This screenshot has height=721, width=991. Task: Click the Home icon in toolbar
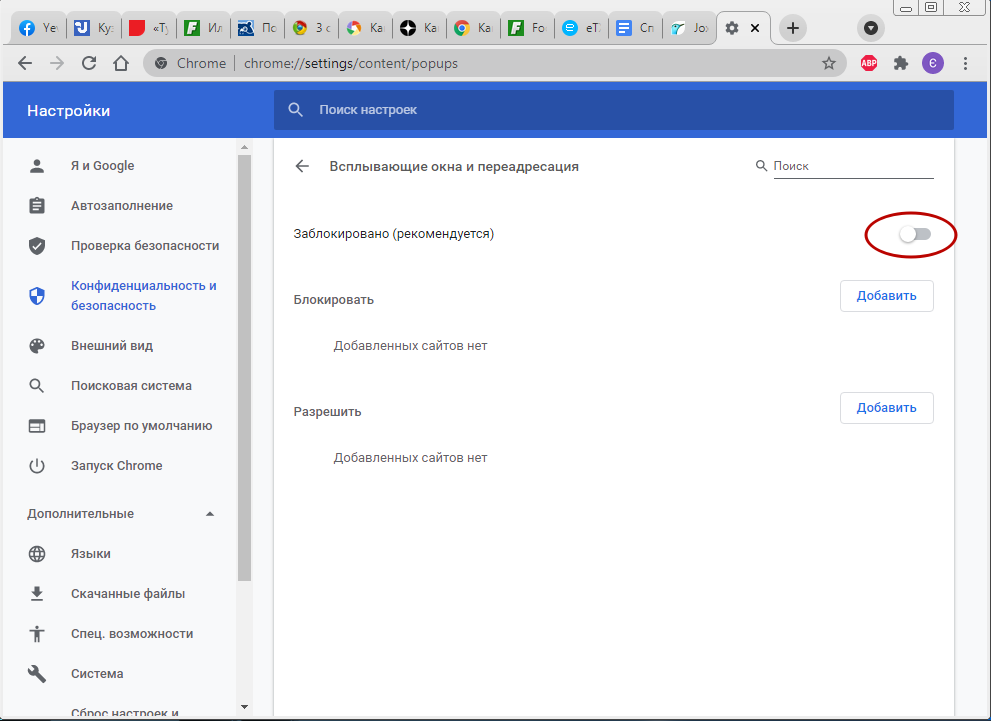[121, 63]
